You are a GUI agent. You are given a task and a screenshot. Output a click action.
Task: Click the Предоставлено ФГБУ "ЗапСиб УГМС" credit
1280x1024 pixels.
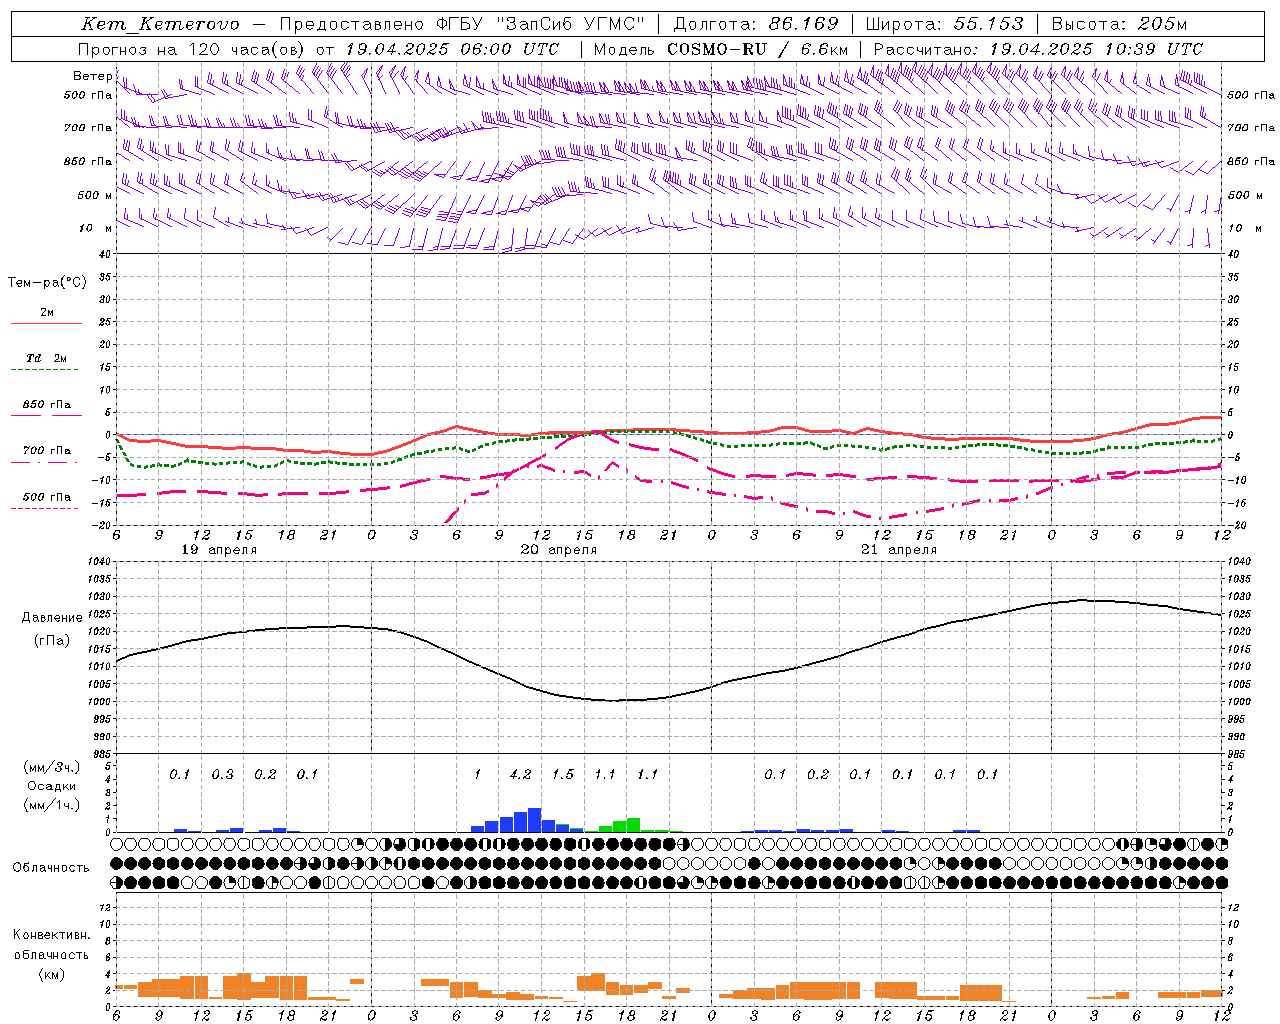tap(463, 24)
